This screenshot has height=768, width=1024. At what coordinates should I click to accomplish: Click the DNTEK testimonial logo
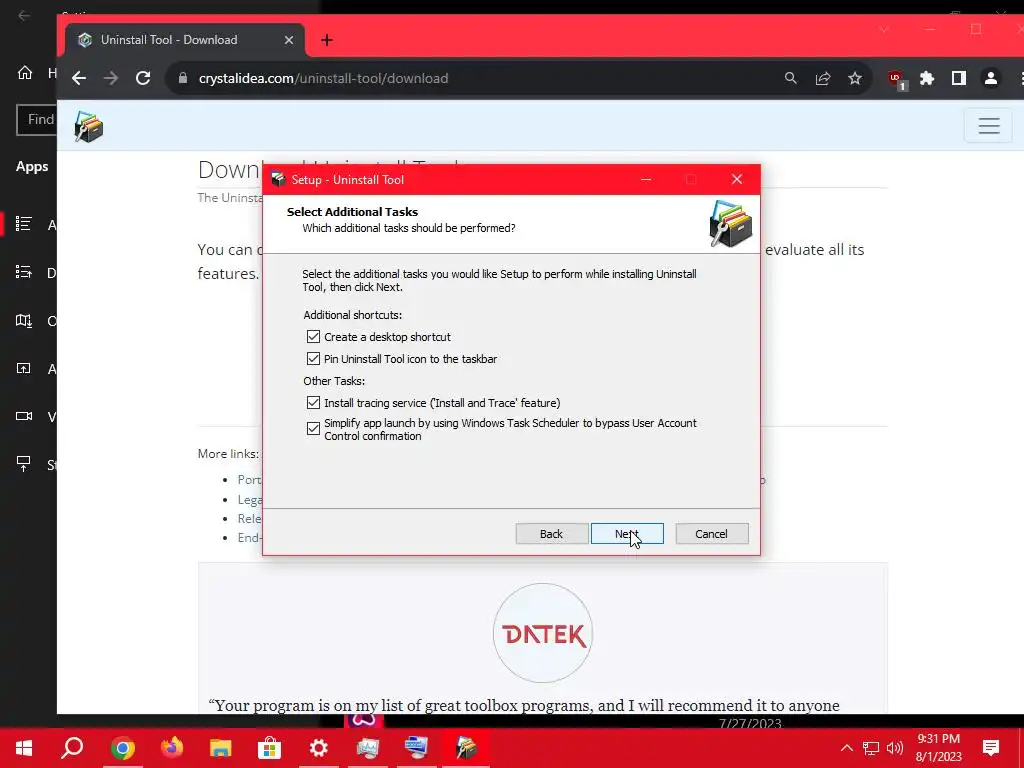click(543, 633)
